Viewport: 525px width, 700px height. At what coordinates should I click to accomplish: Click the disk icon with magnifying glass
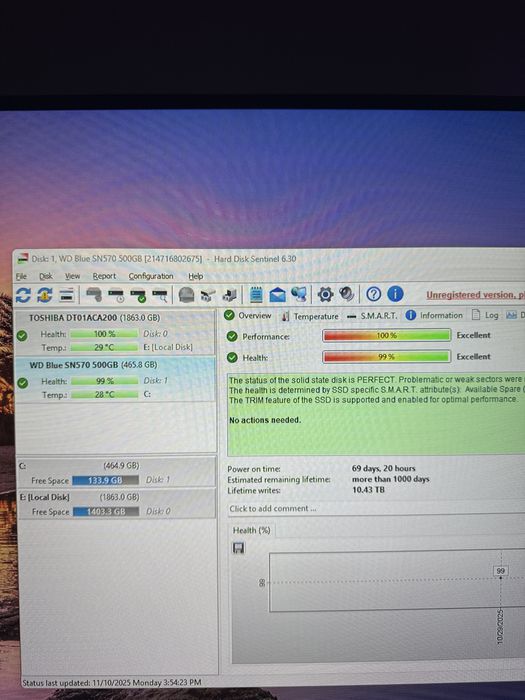[160, 296]
